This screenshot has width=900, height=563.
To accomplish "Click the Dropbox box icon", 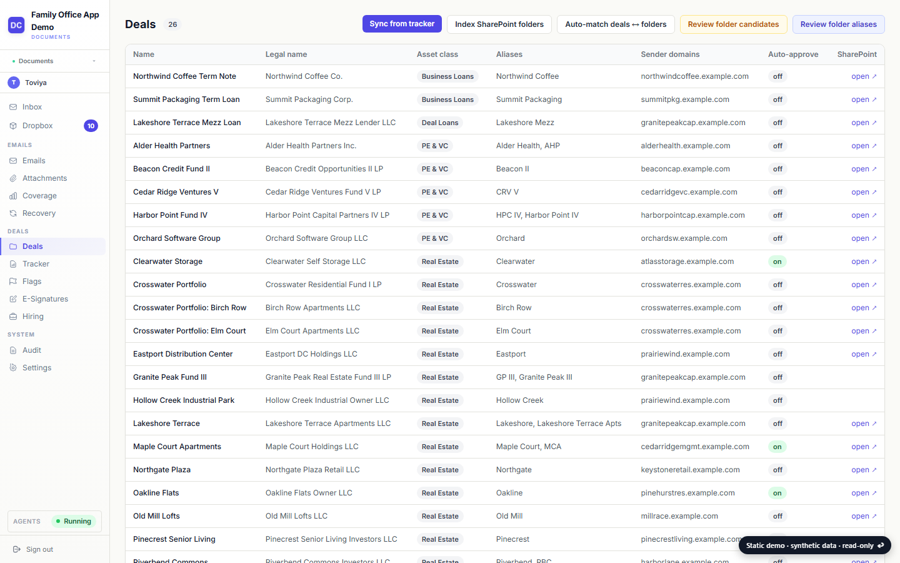I will pos(13,126).
